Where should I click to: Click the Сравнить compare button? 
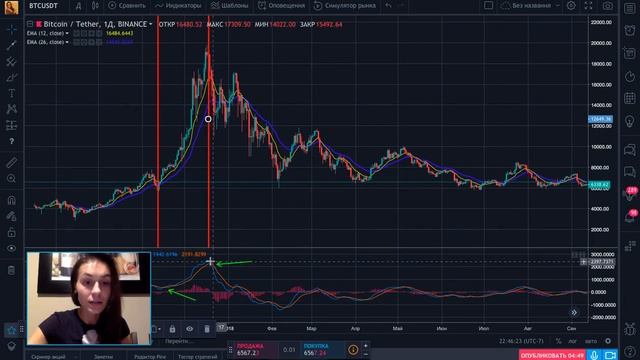pos(127,6)
